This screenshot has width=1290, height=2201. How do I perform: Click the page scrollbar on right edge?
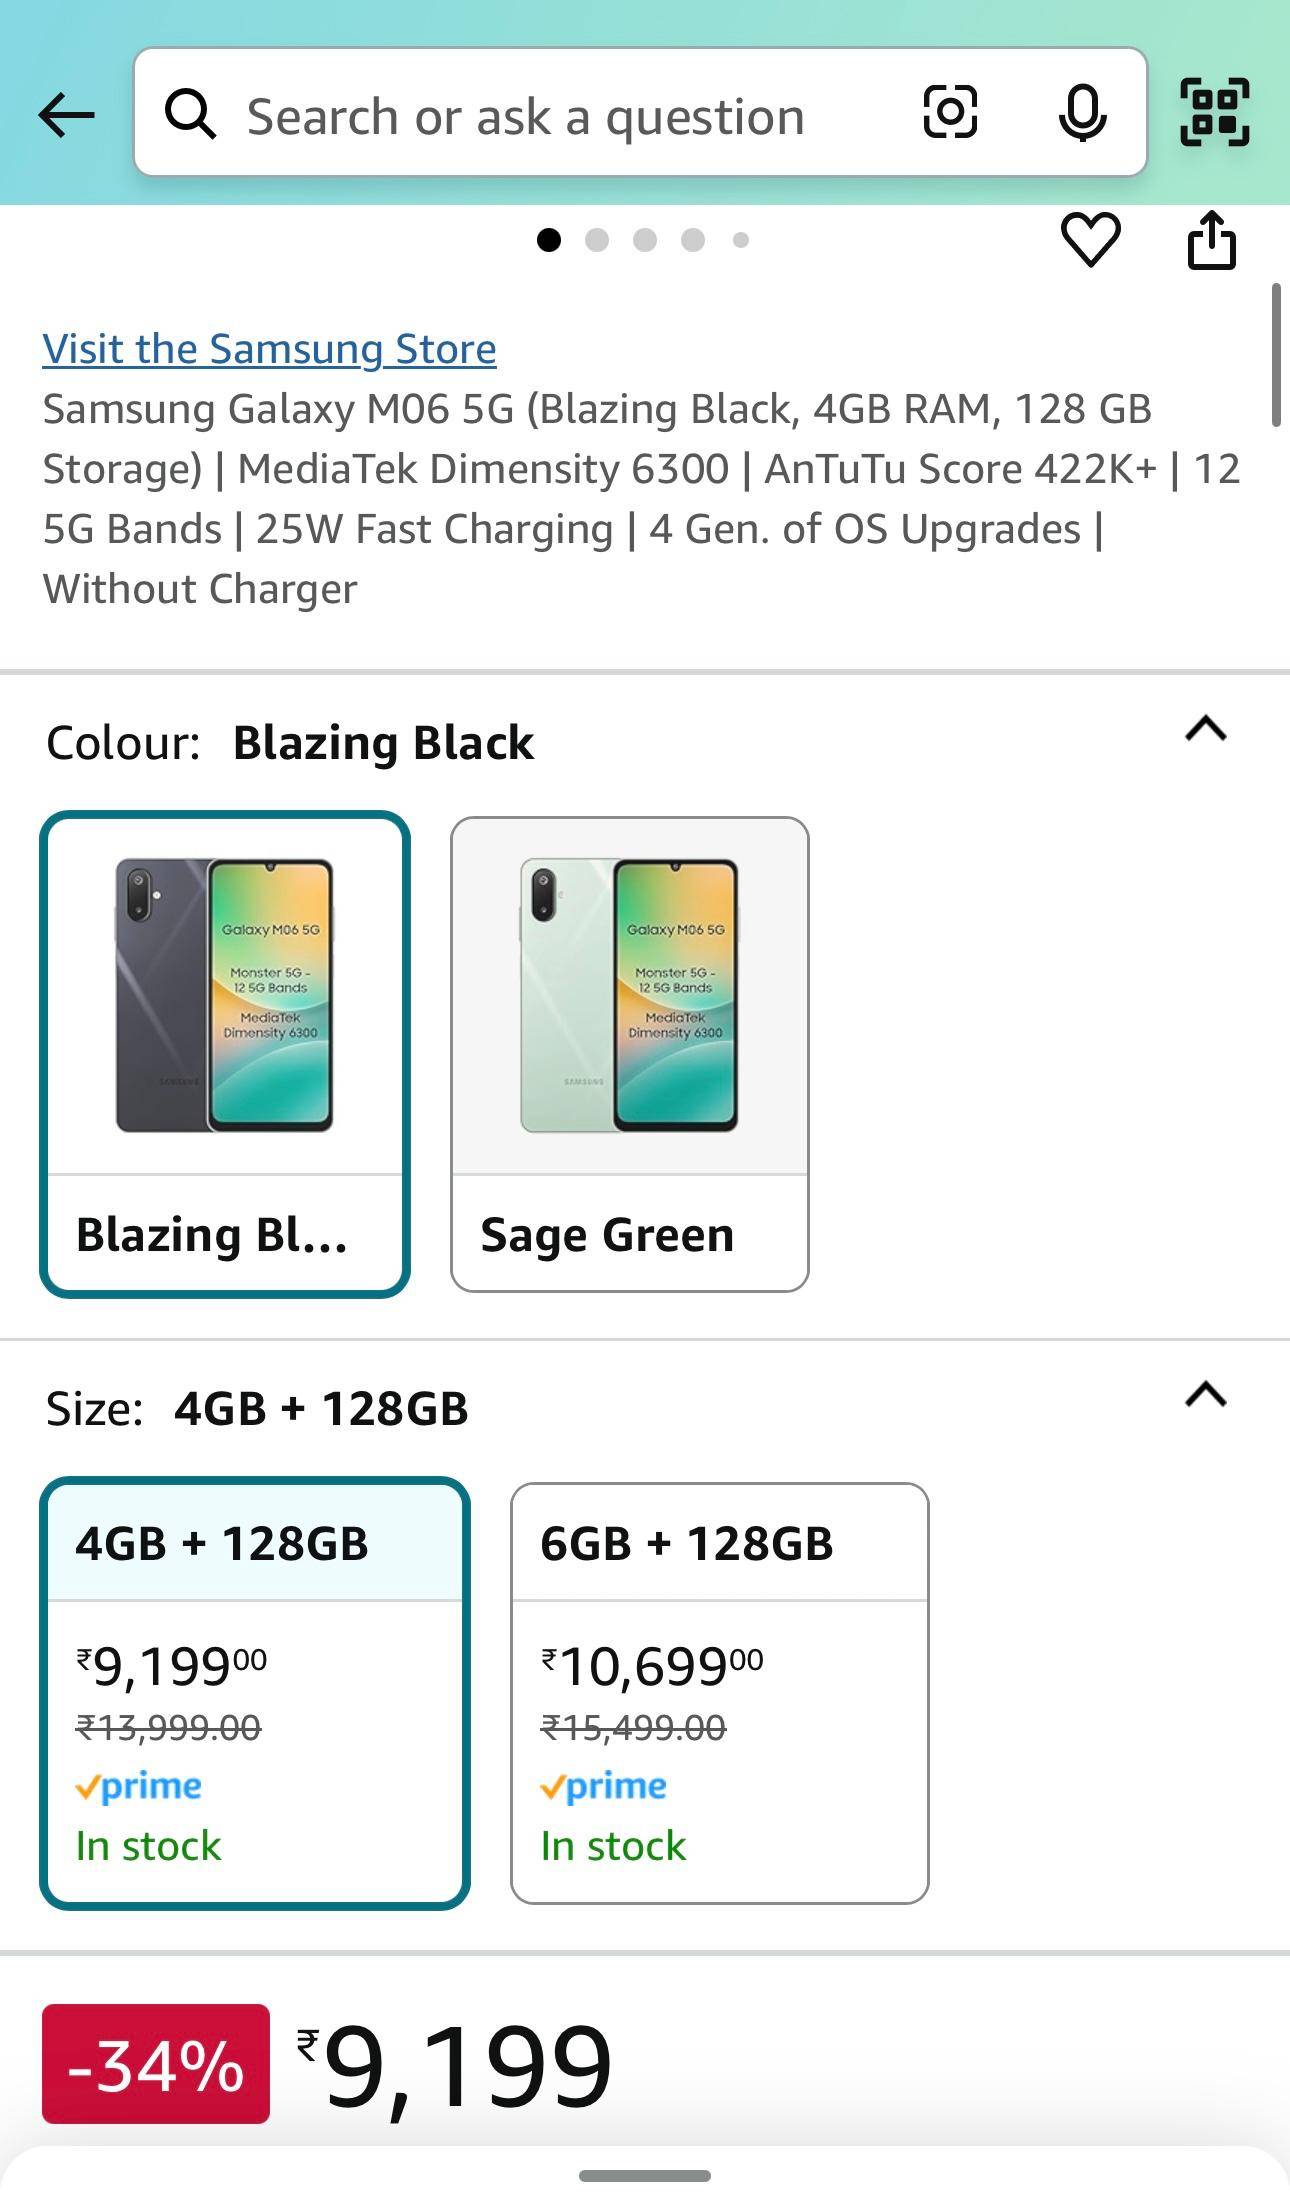click(1276, 356)
